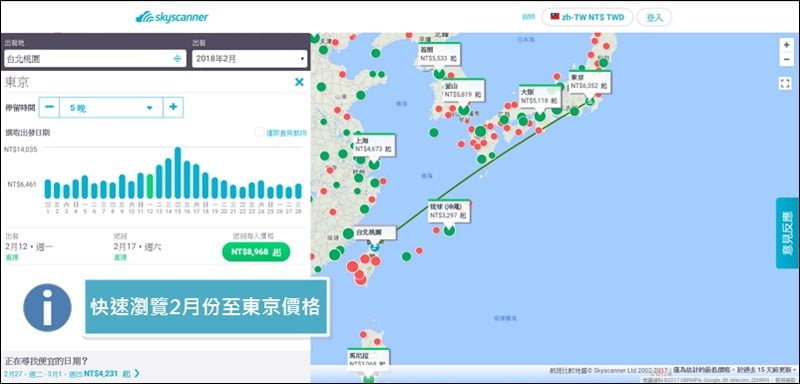The height and width of the screenshot is (384, 800).
Task: Click the Skyscanner logo
Action: click(172, 17)
